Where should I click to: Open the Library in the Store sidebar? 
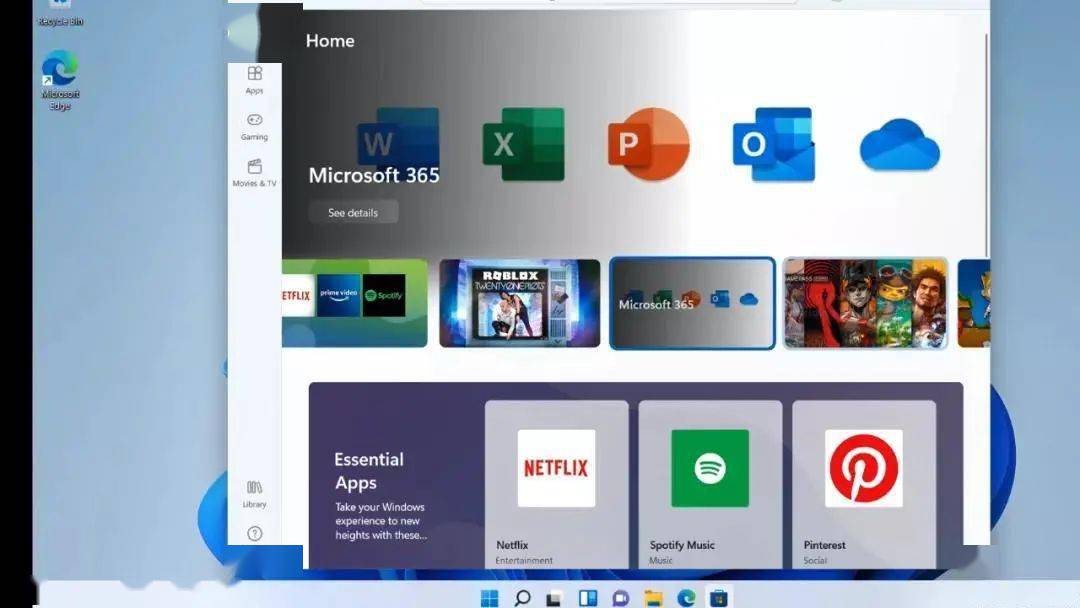pyautogui.click(x=254, y=494)
